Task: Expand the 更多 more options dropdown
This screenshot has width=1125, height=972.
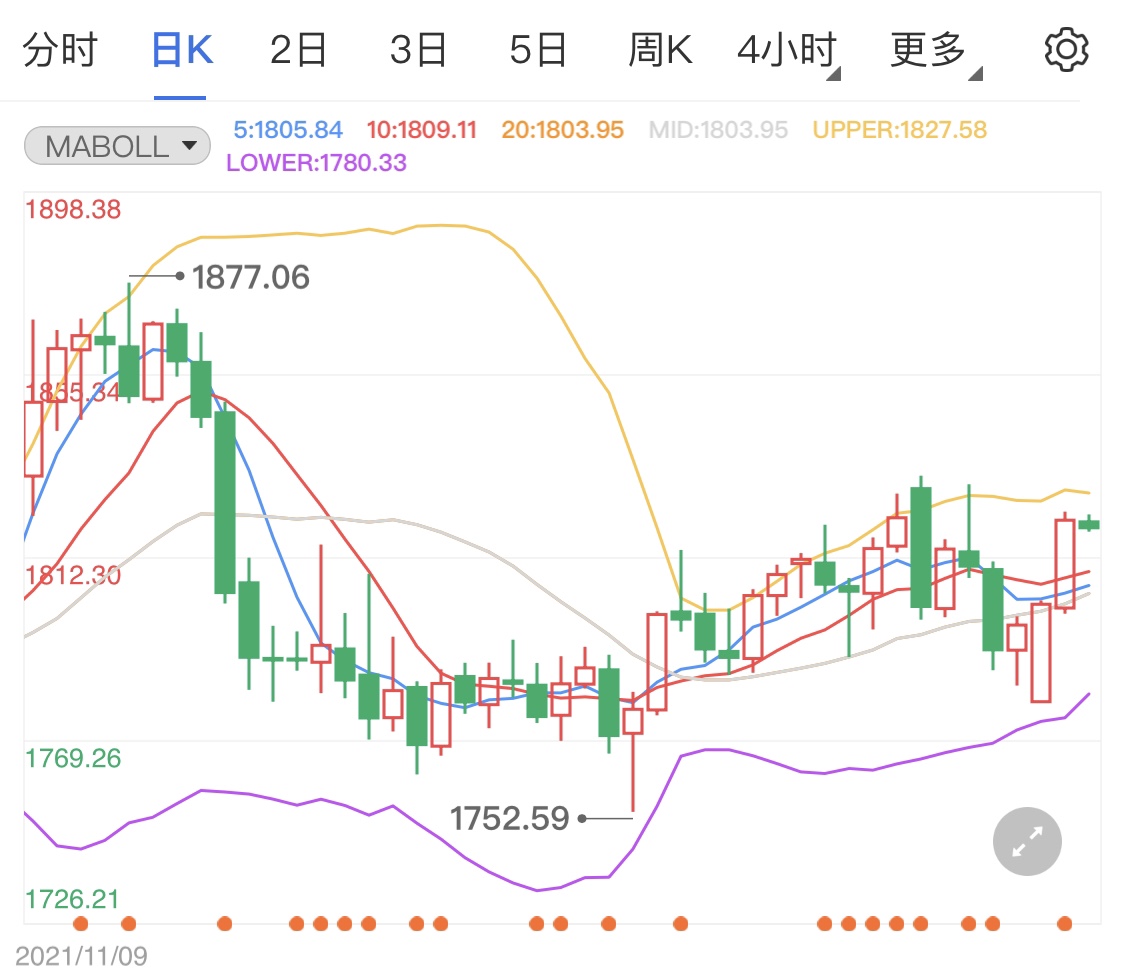Action: pyautogui.click(x=936, y=52)
